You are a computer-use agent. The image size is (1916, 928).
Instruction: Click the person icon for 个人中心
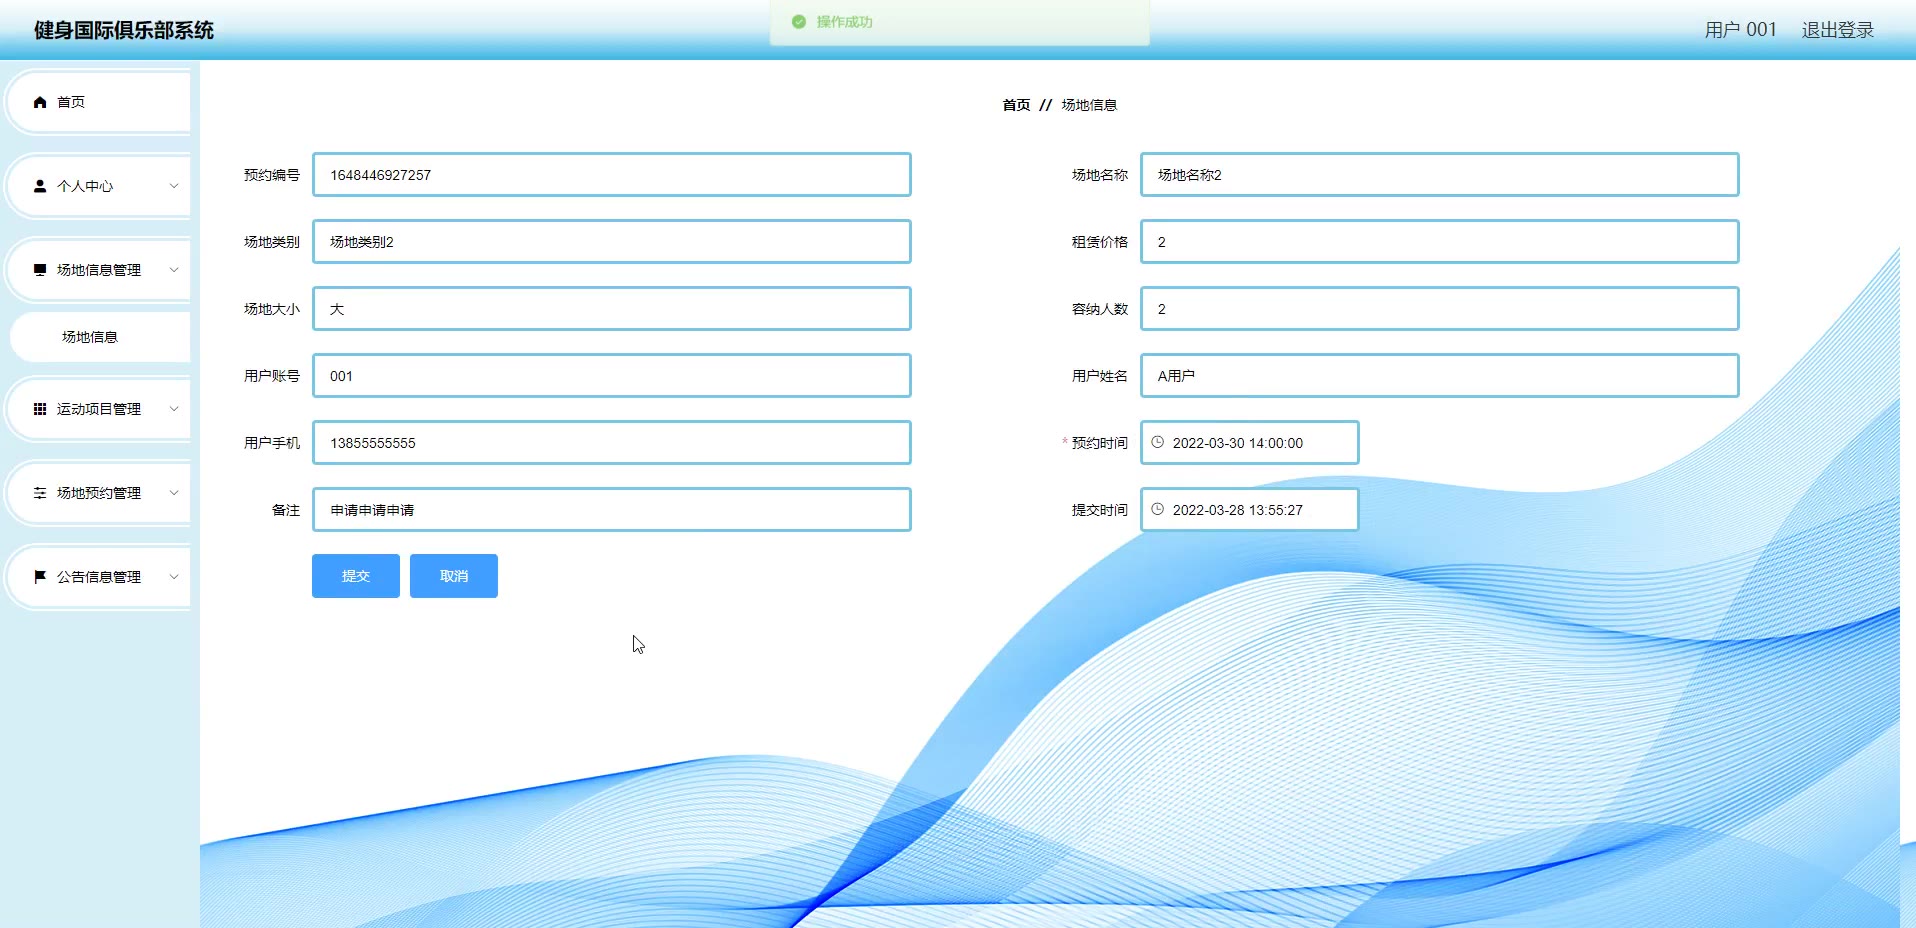tap(40, 186)
